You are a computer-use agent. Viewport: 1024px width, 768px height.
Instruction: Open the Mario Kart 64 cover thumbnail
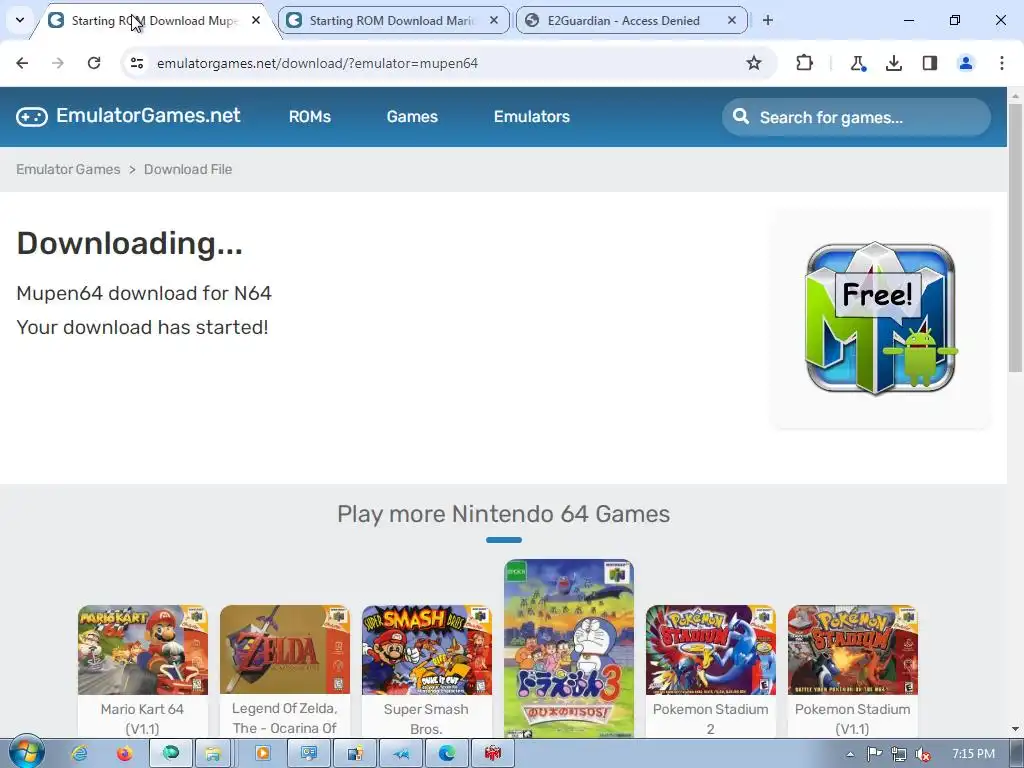click(143, 650)
